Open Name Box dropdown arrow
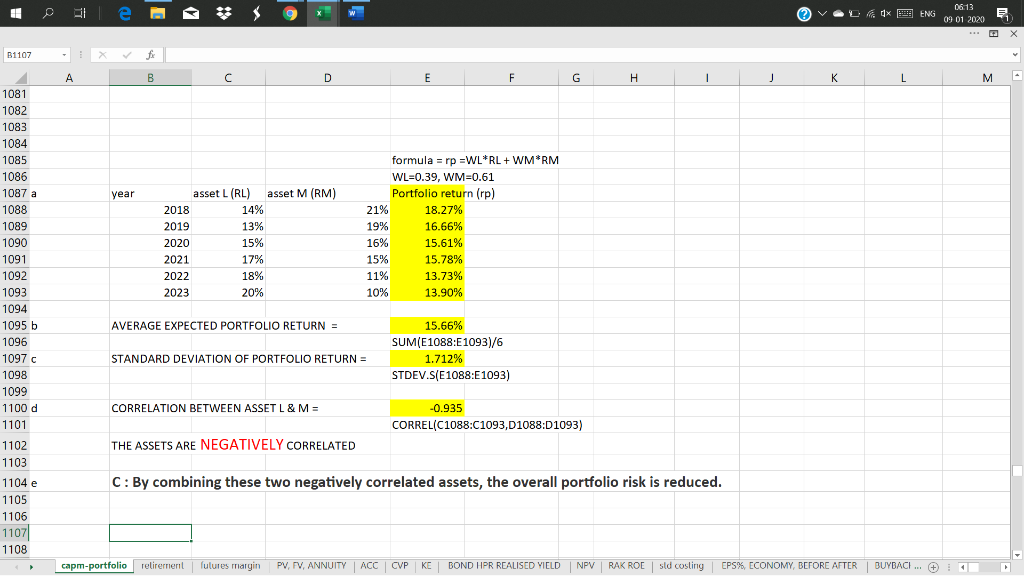Viewport: 1024px width, 576px height. [x=64, y=55]
